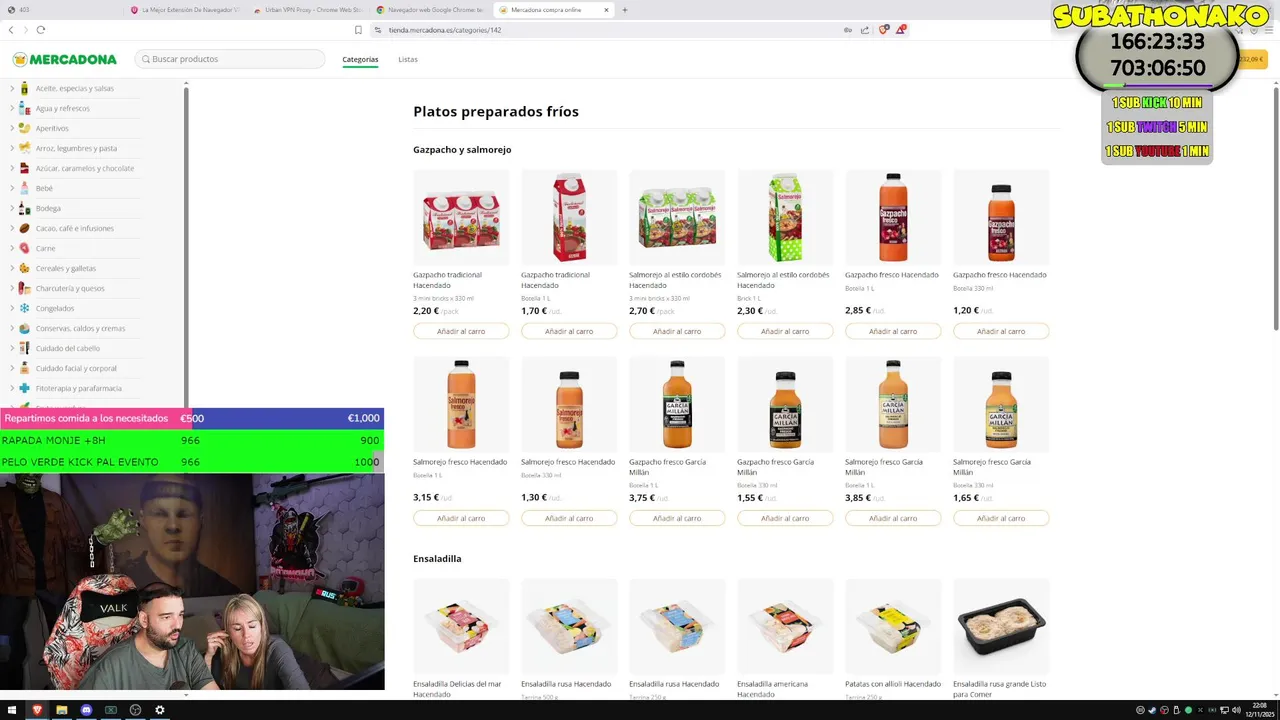Expand Cuidado facial y corporal category
Viewport: 1280px width, 720px height.
[x=12, y=368]
